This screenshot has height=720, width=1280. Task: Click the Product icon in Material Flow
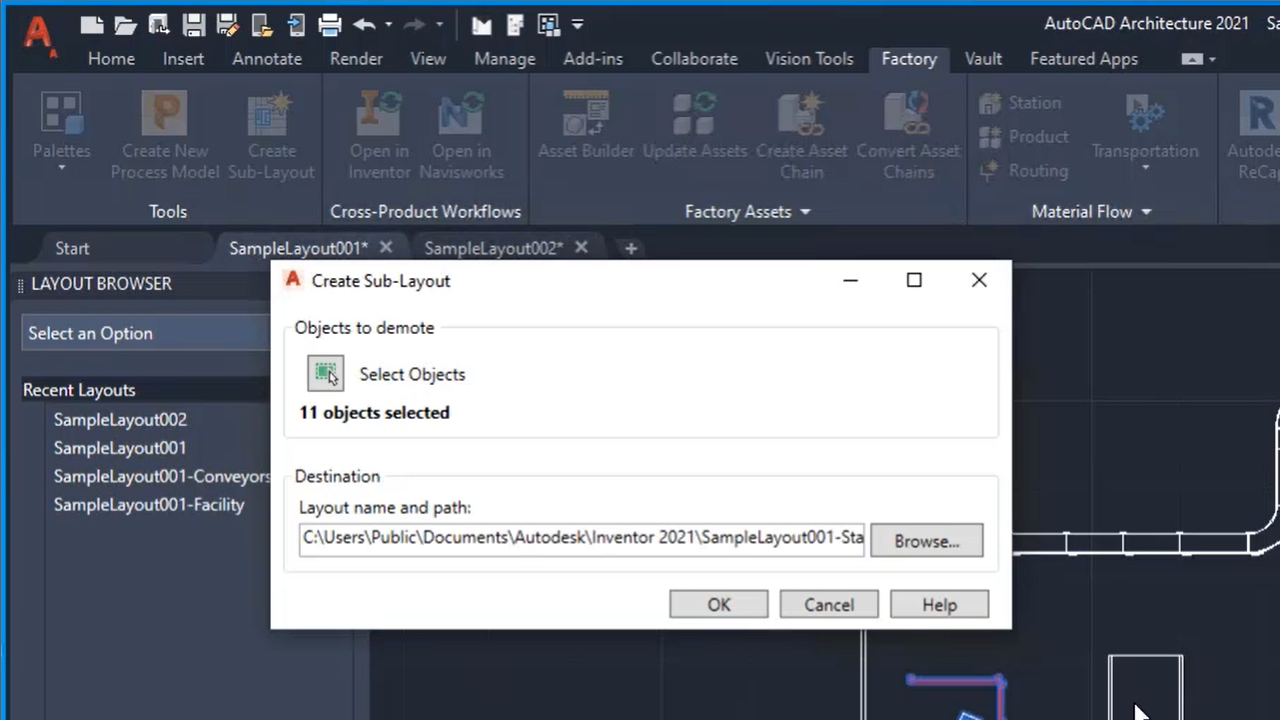click(990, 137)
